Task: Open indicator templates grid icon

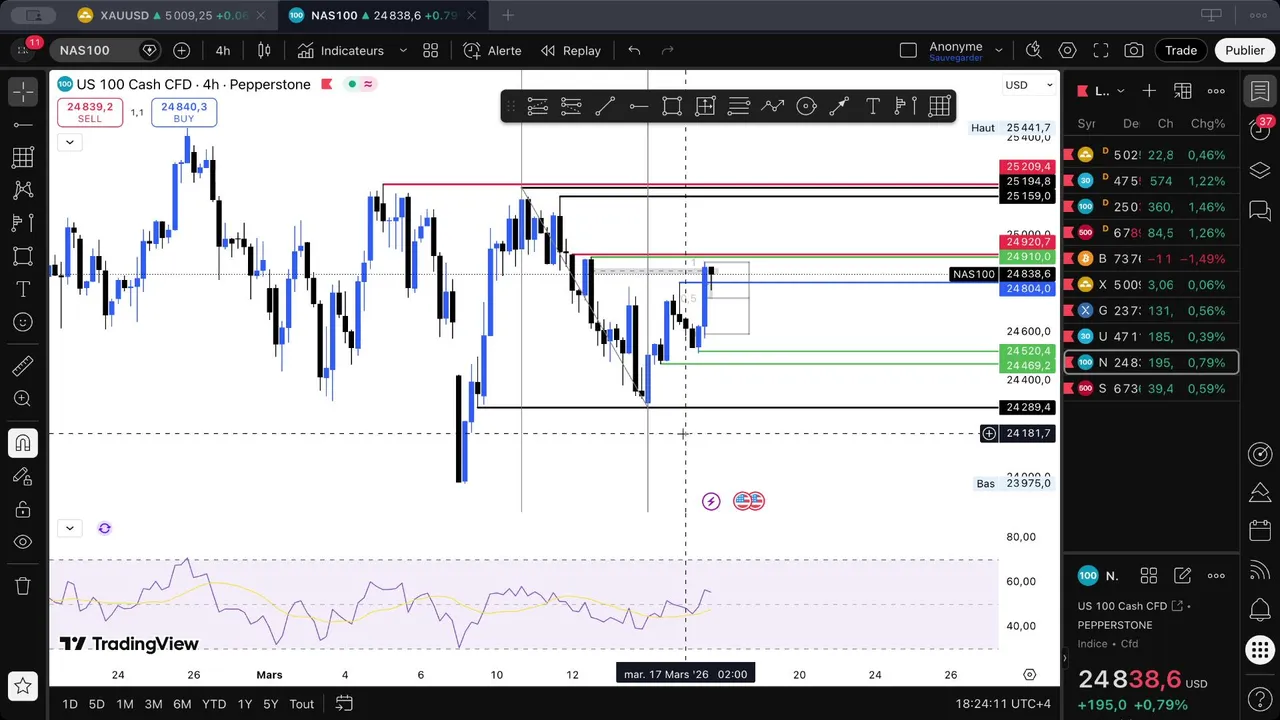Action: tap(431, 50)
